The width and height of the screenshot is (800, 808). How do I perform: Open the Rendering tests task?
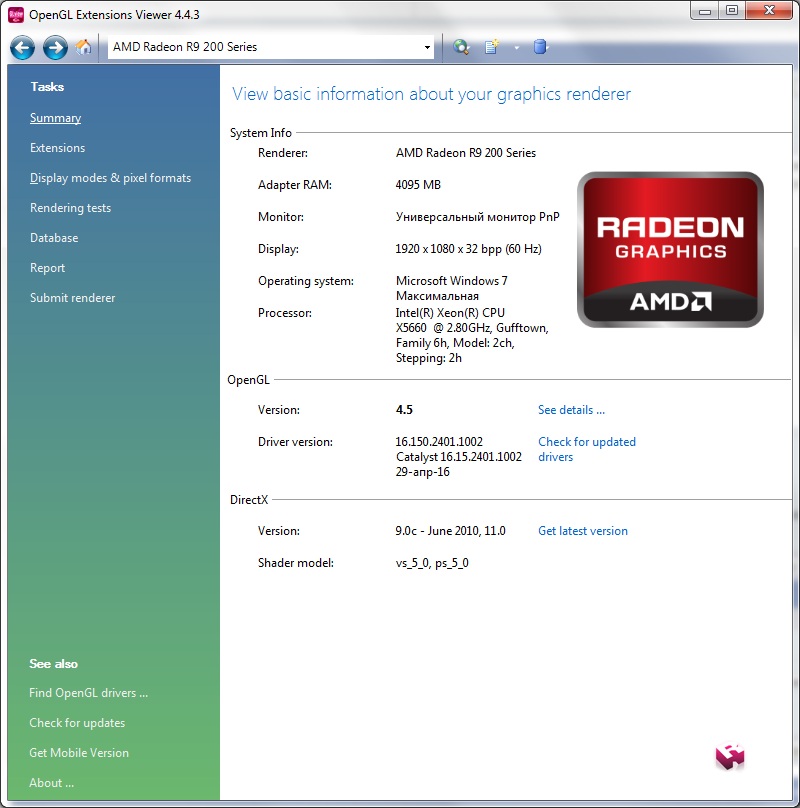pyautogui.click(x=70, y=208)
